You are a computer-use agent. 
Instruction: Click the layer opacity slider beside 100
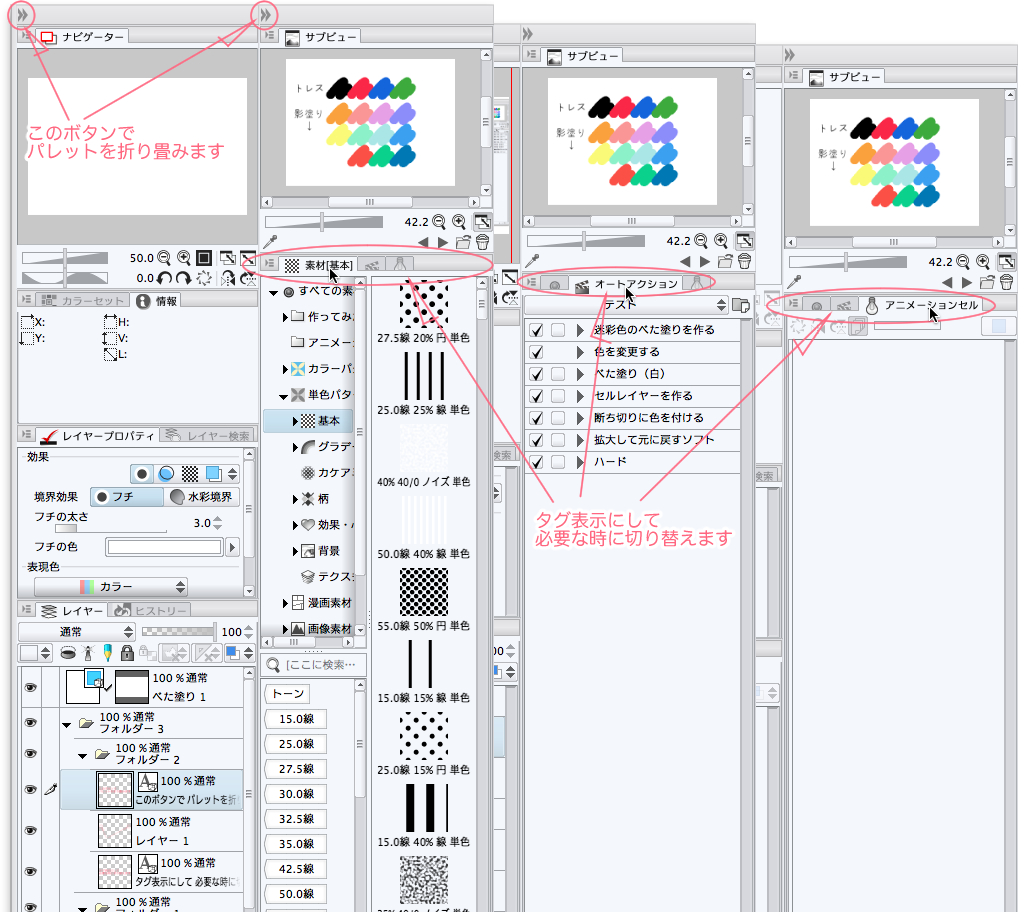click(x=178, y=632)
